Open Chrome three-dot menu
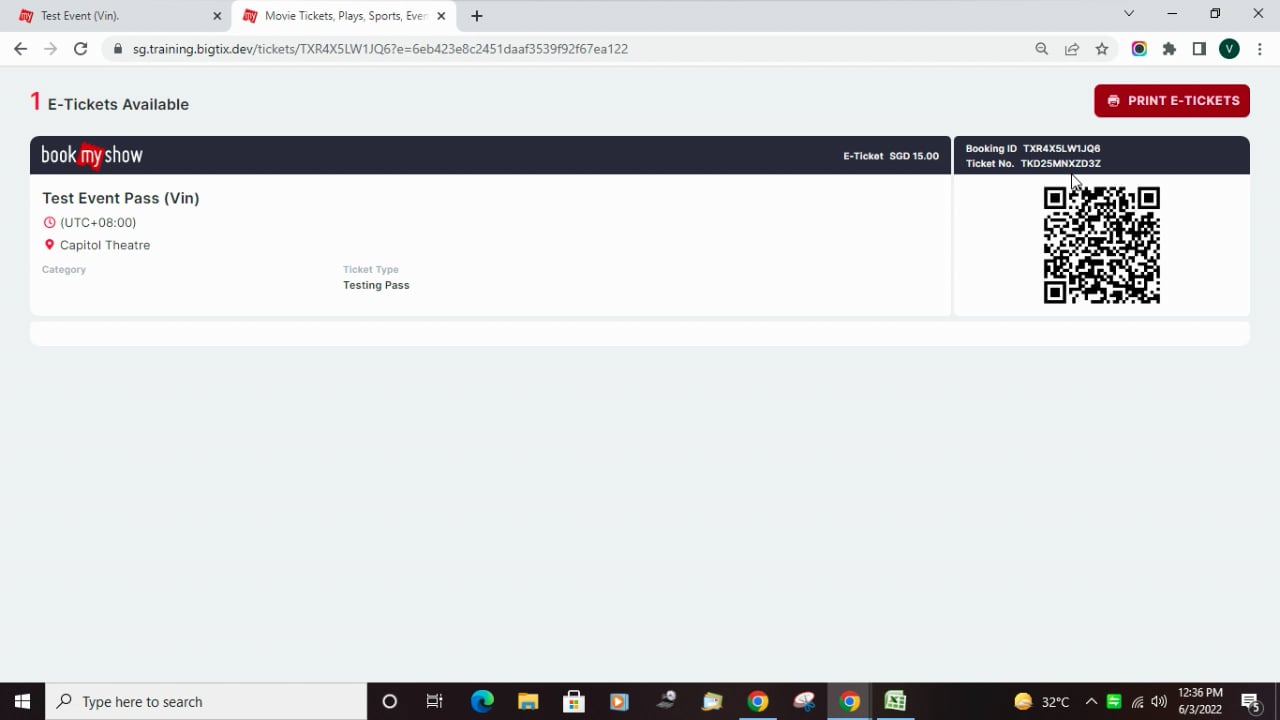This screenshot has height=720, width=1280. 1259,49
